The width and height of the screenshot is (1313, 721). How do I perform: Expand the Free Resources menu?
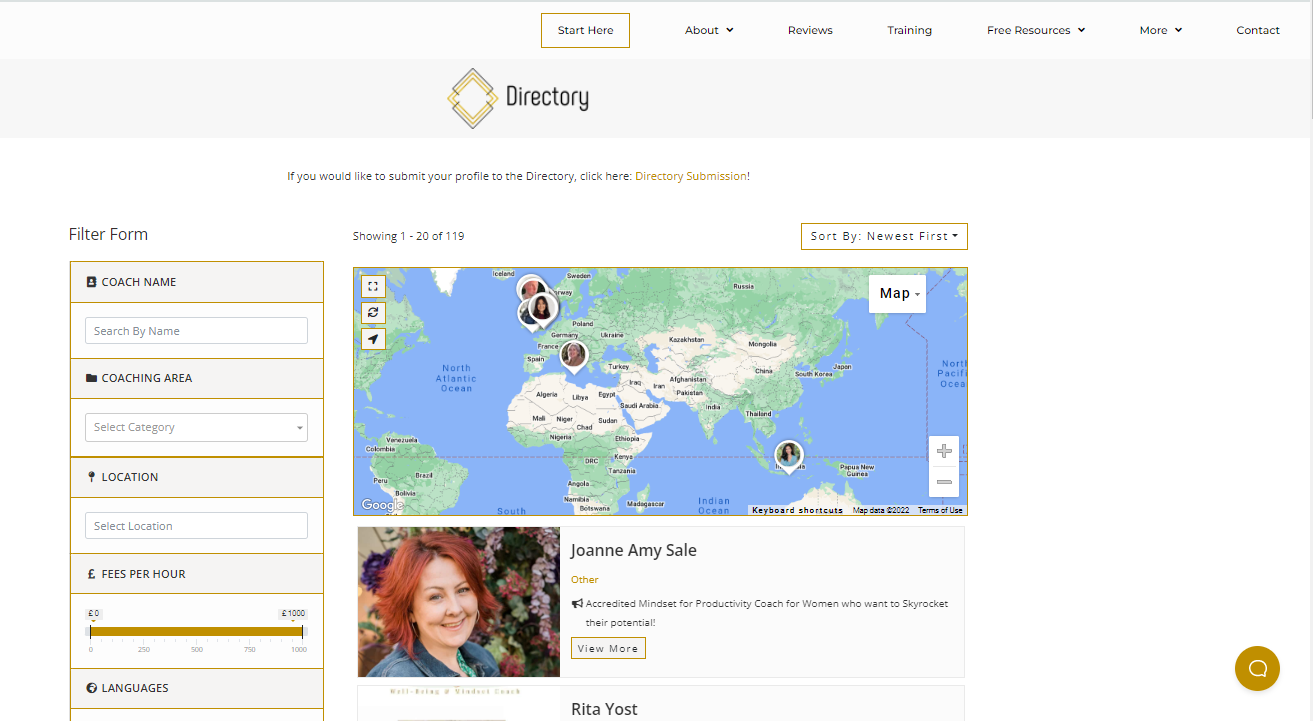[1036, 30]
